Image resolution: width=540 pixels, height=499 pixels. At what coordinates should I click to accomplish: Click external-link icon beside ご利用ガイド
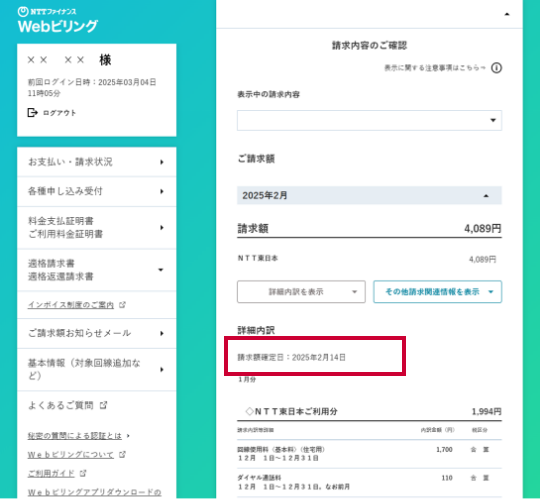pos(83,474)
